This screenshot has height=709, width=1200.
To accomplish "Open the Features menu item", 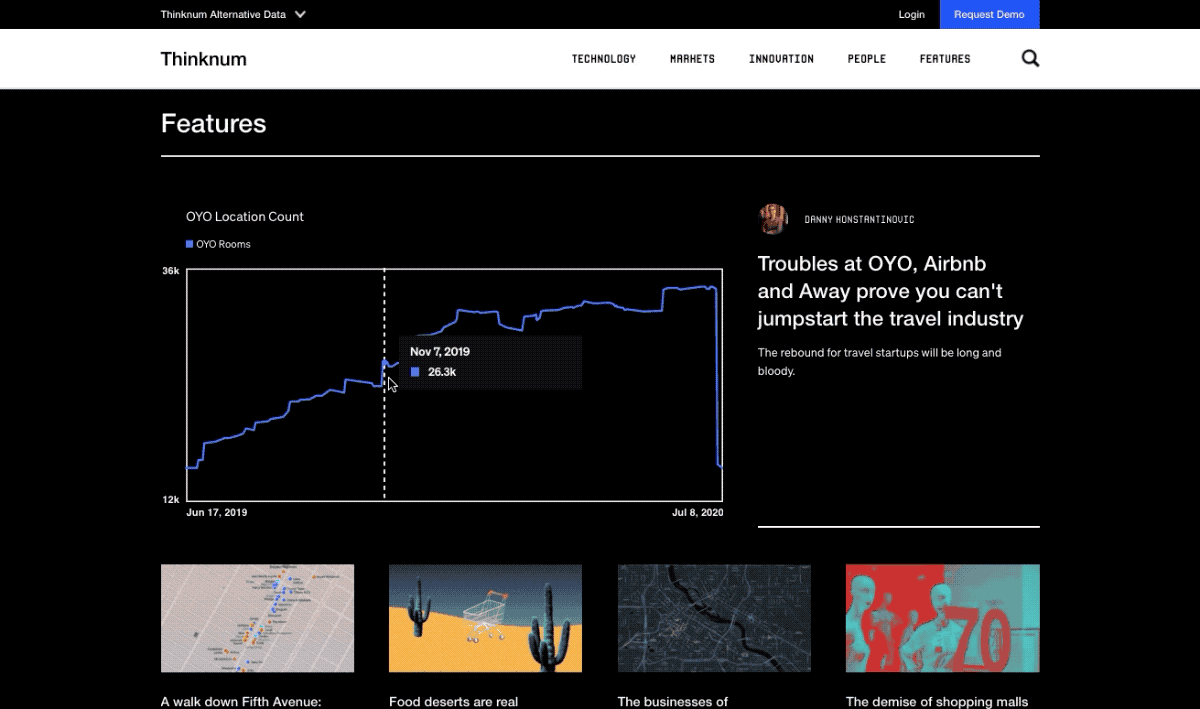I will [945, 59].
